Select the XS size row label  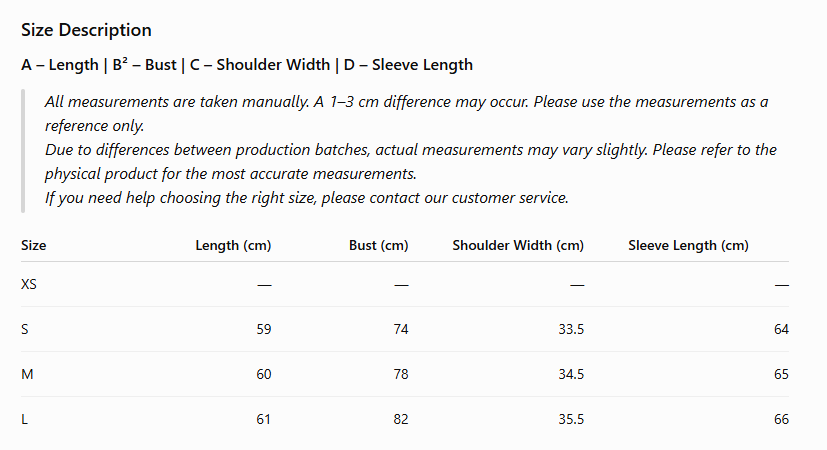point(29,284)
